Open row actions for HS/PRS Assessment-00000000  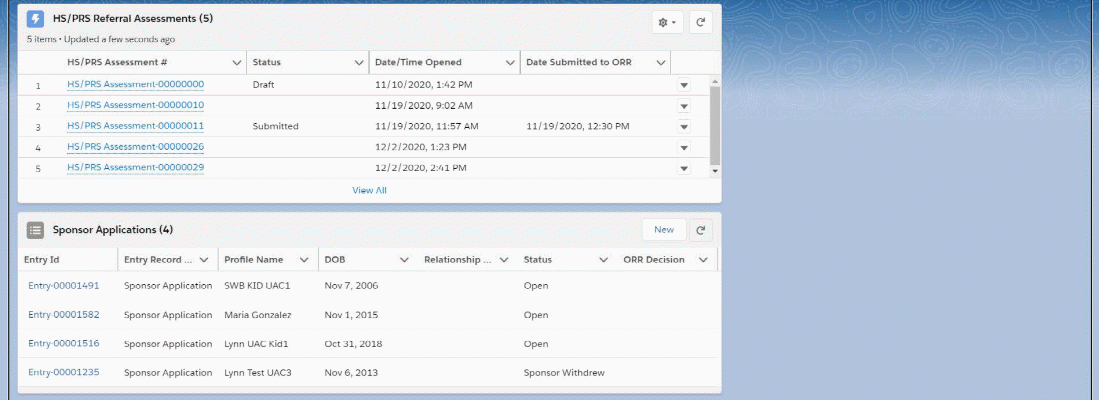684,85
